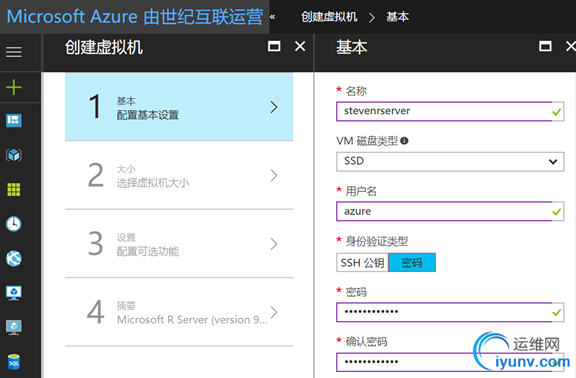Open step 4 摘要 Microsoft R Server
This screenshot has height=378, width=576.
[x=179, y=312]
